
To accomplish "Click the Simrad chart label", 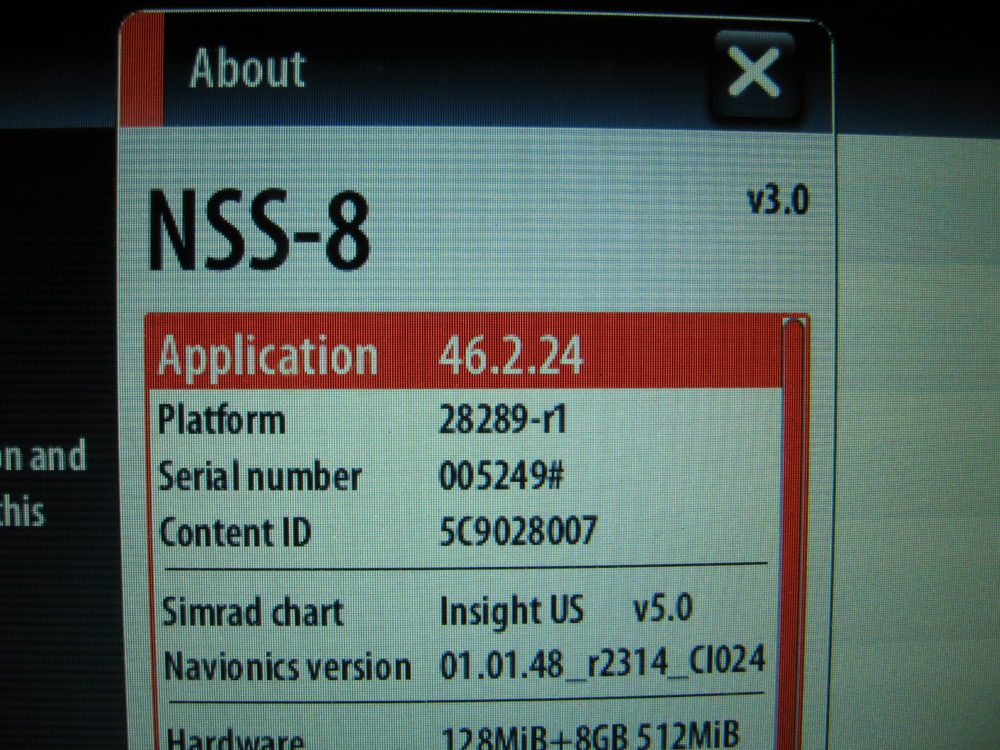I will (253, 612).
